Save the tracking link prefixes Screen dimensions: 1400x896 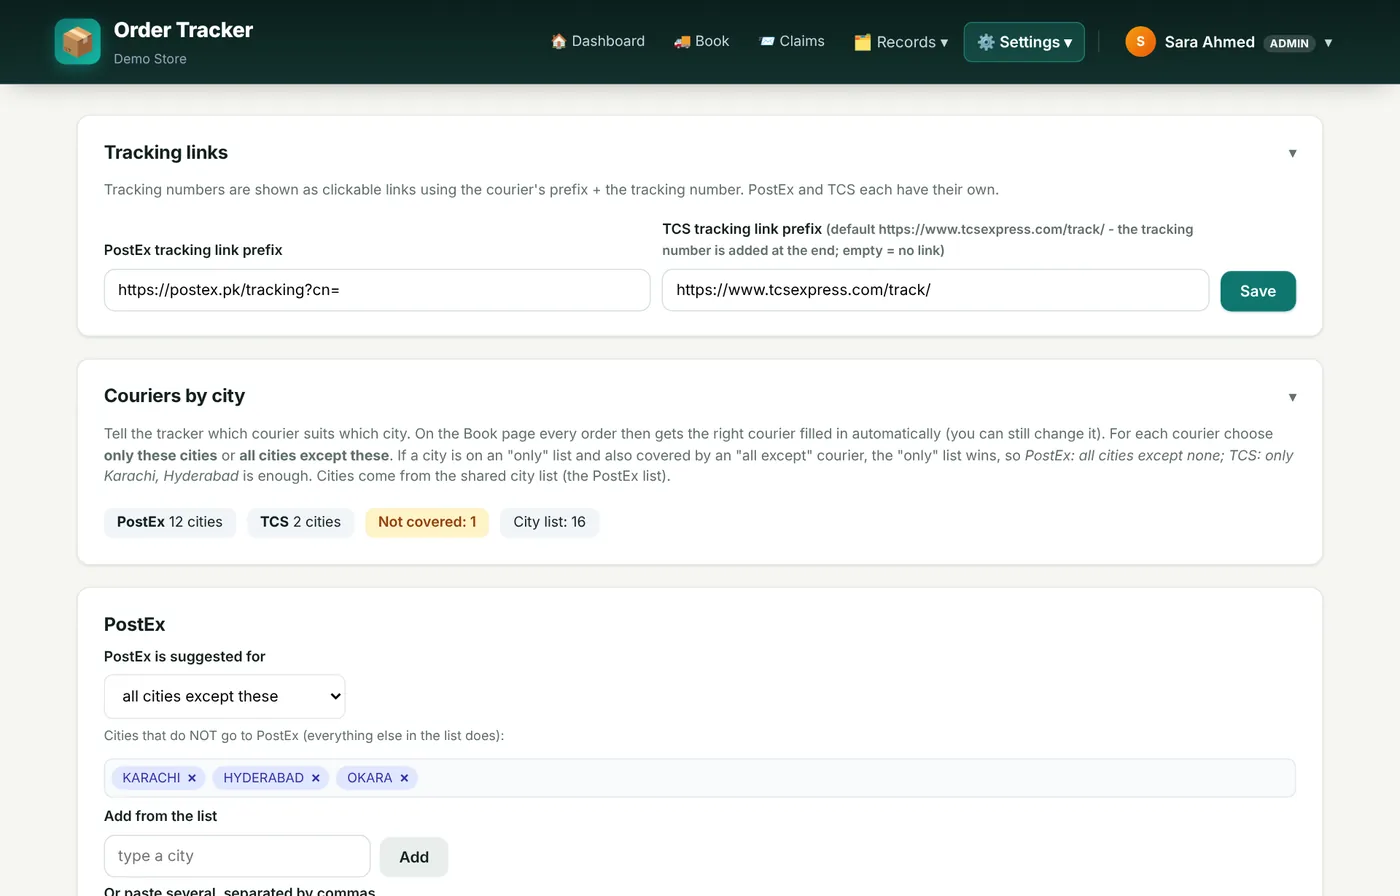pyautogui.click(x=1258, y=291)
